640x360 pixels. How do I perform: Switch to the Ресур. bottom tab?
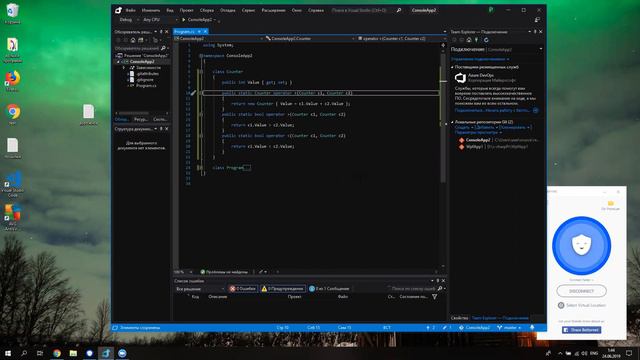click(x=141, y=119)
